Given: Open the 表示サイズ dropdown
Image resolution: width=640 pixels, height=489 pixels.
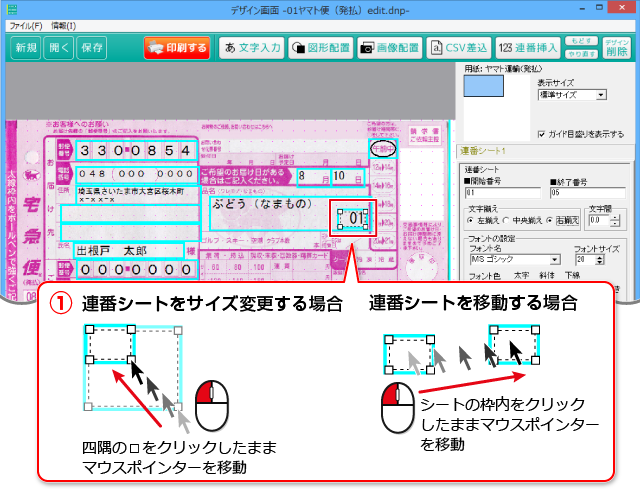Looking at the screenshot, I should pos(572,95).
